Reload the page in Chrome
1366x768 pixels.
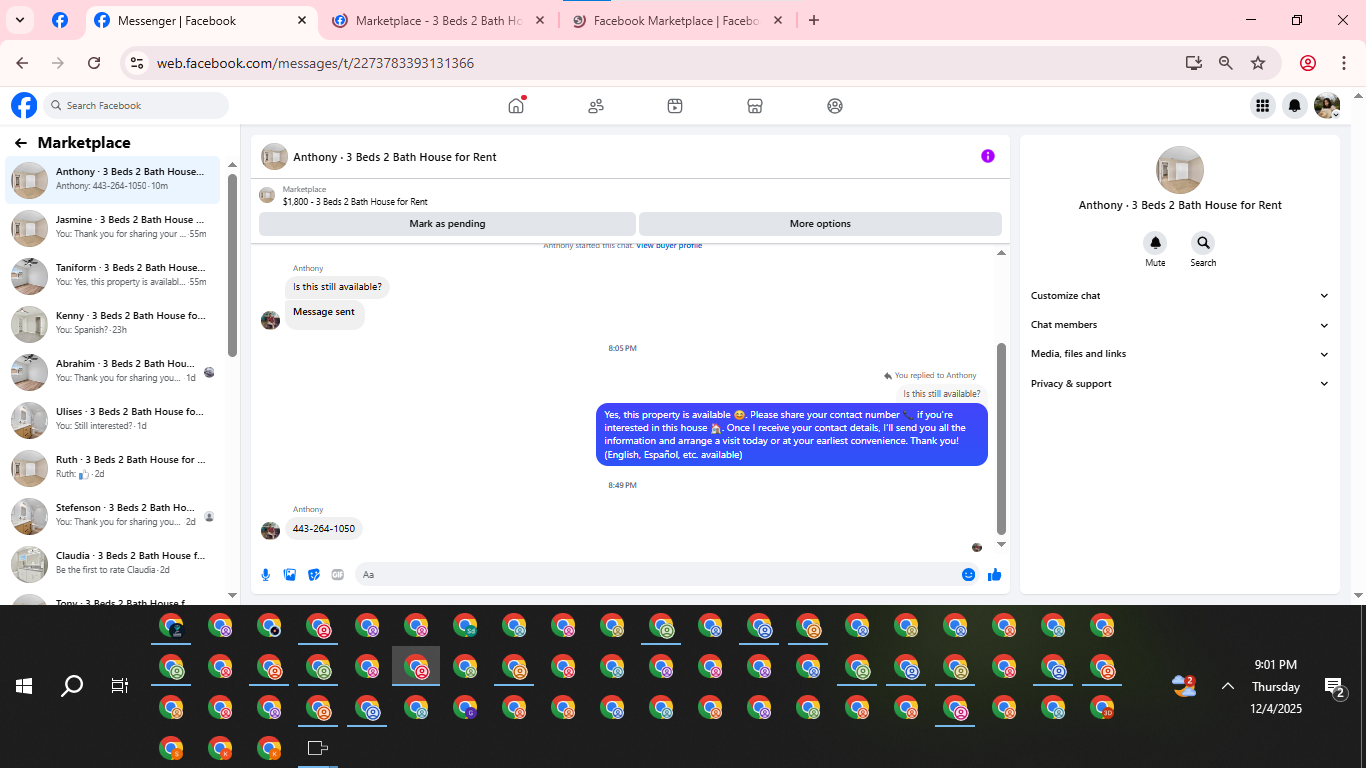click(94, 63)
